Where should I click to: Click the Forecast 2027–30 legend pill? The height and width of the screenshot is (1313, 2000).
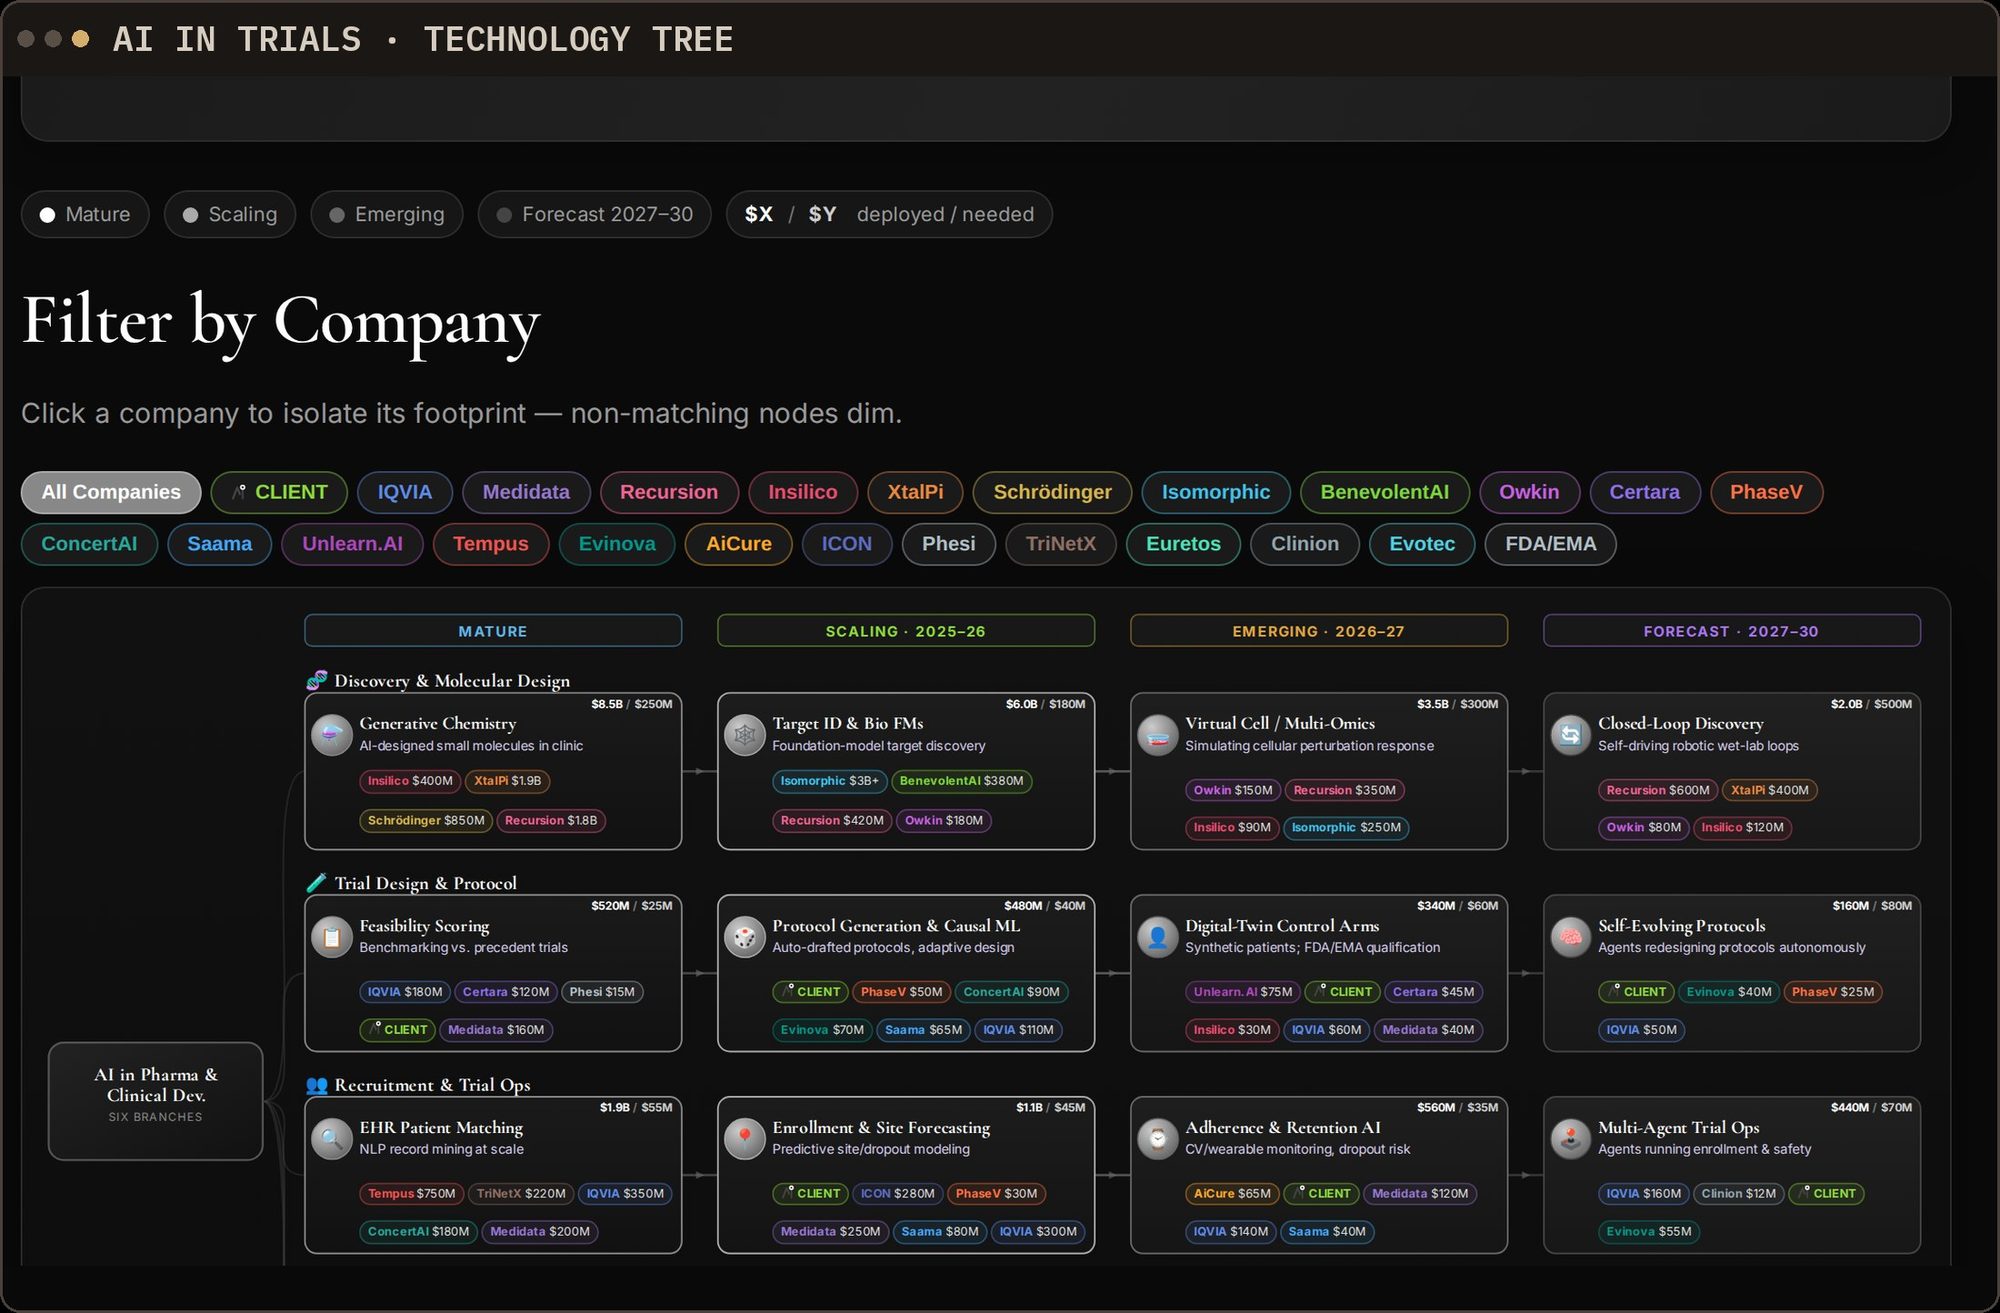[595, 214]
